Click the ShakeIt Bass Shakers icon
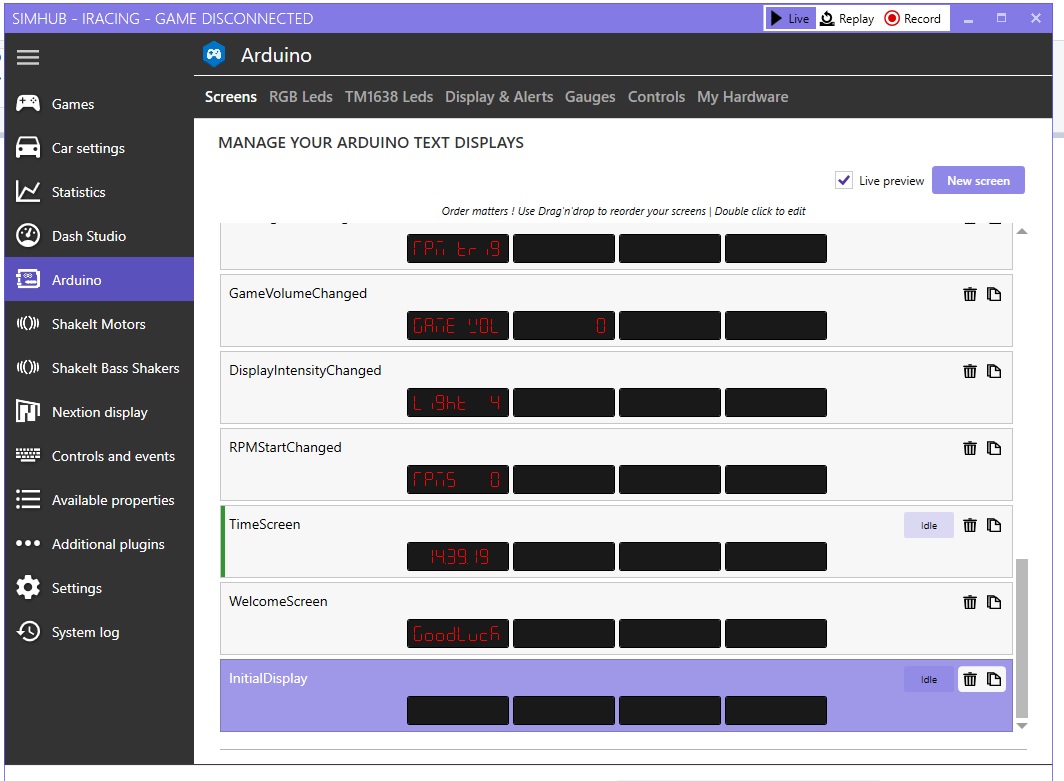Viewport: 1064px width, 781px height. click(x=28, y=367)
